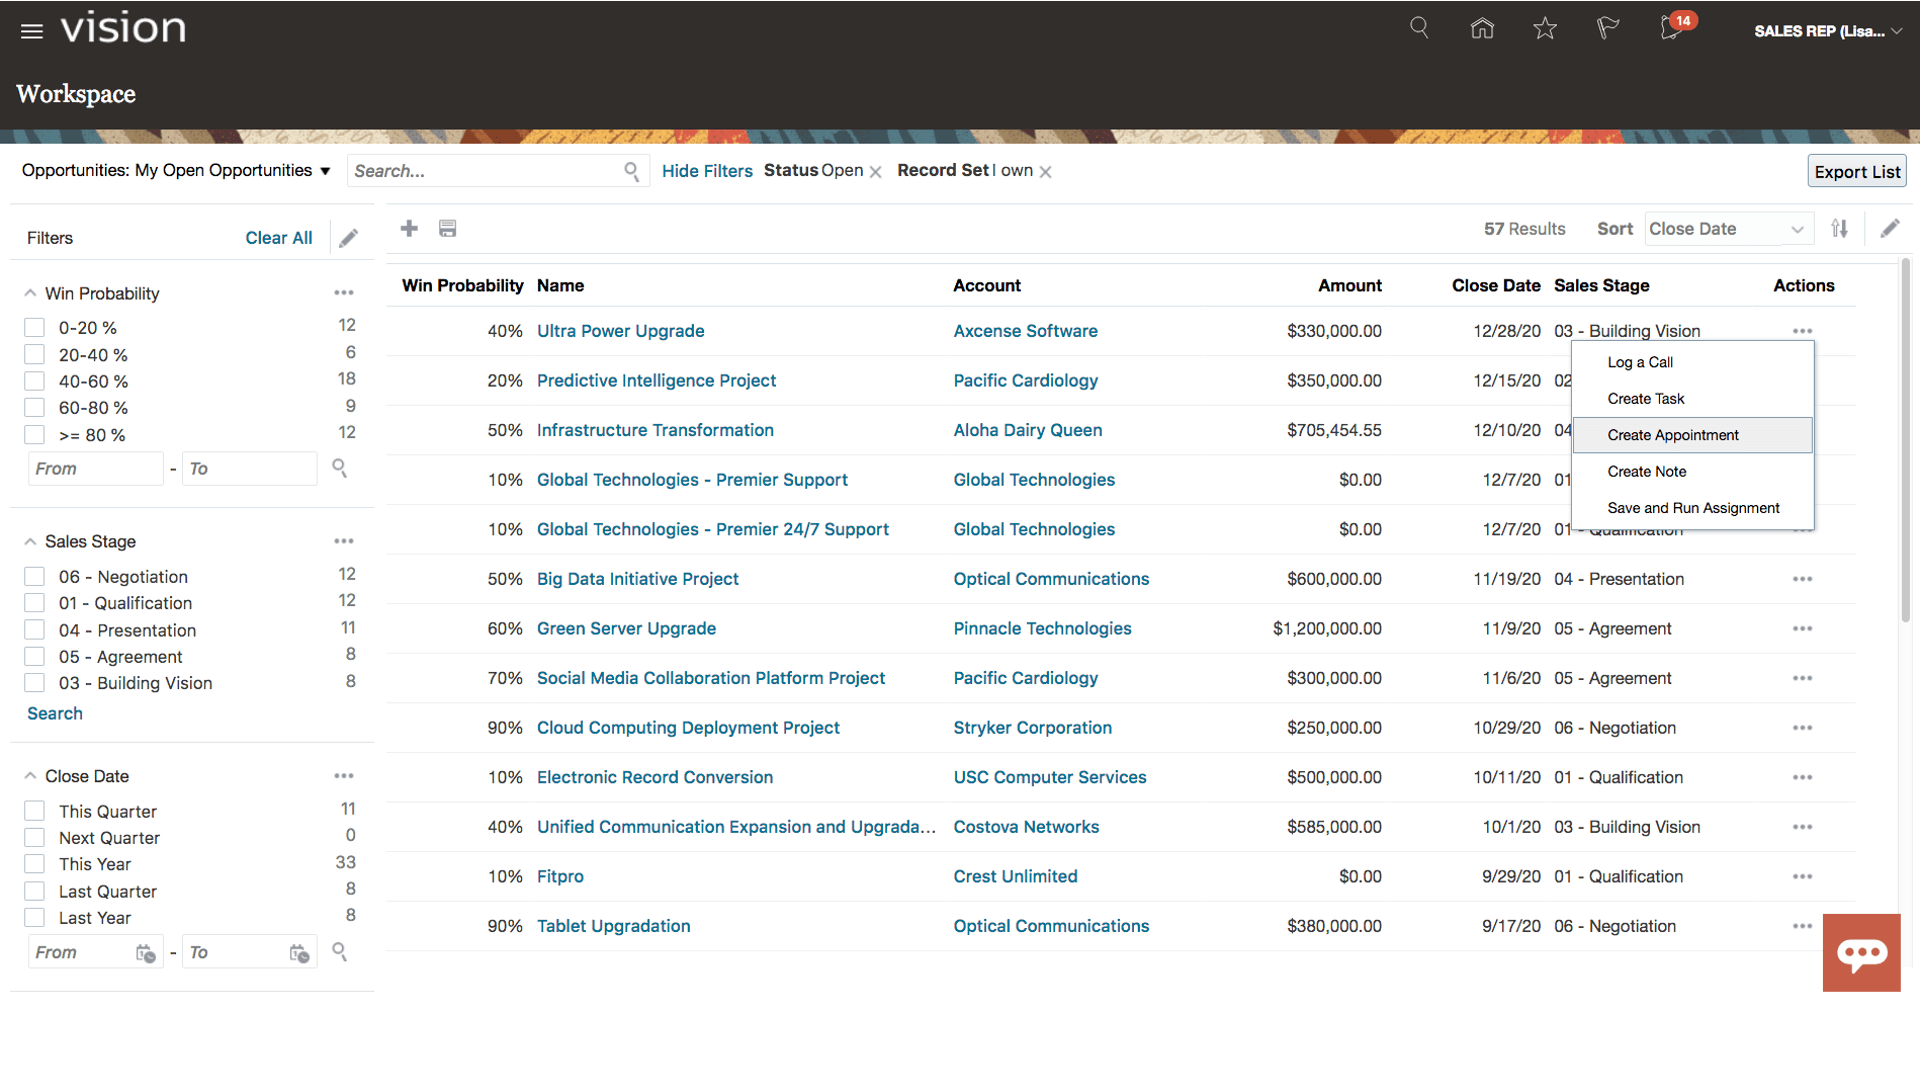Screen dimensions: 1920x1080
Task: Open the edit columns pencil icon
Action: (x=1890, y=228)
